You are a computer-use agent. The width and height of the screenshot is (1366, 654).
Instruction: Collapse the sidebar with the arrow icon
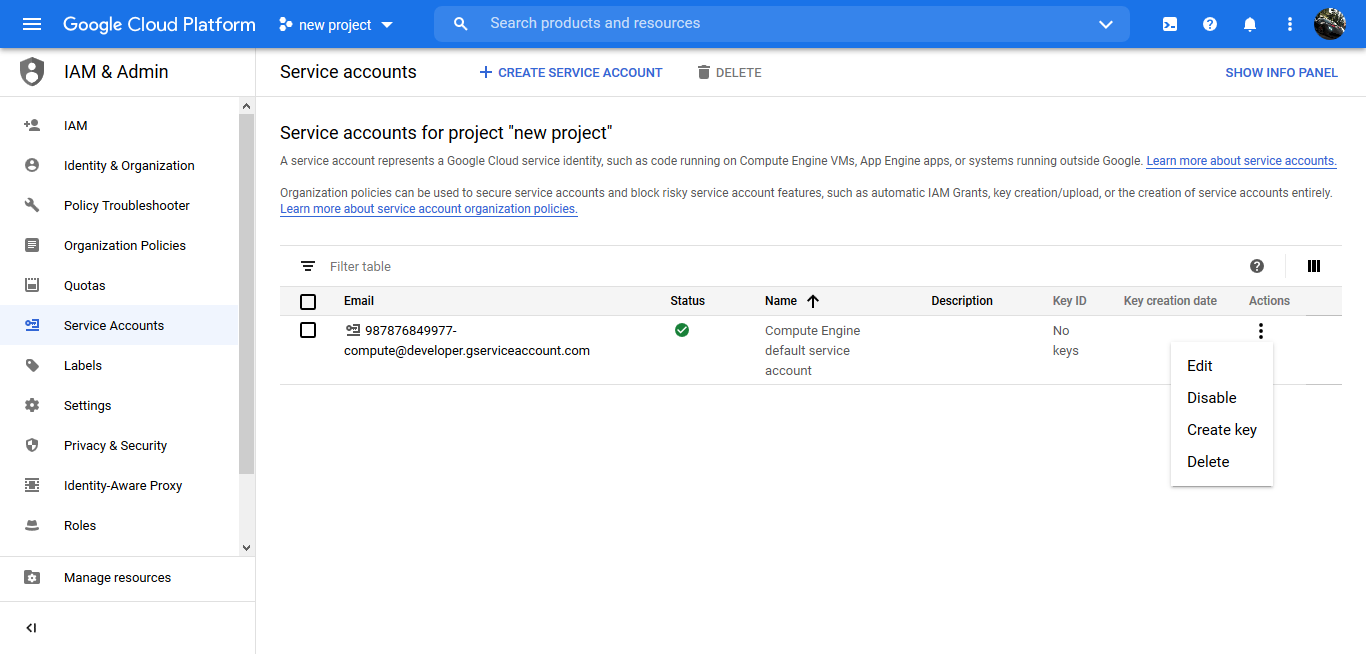(31, 628)
